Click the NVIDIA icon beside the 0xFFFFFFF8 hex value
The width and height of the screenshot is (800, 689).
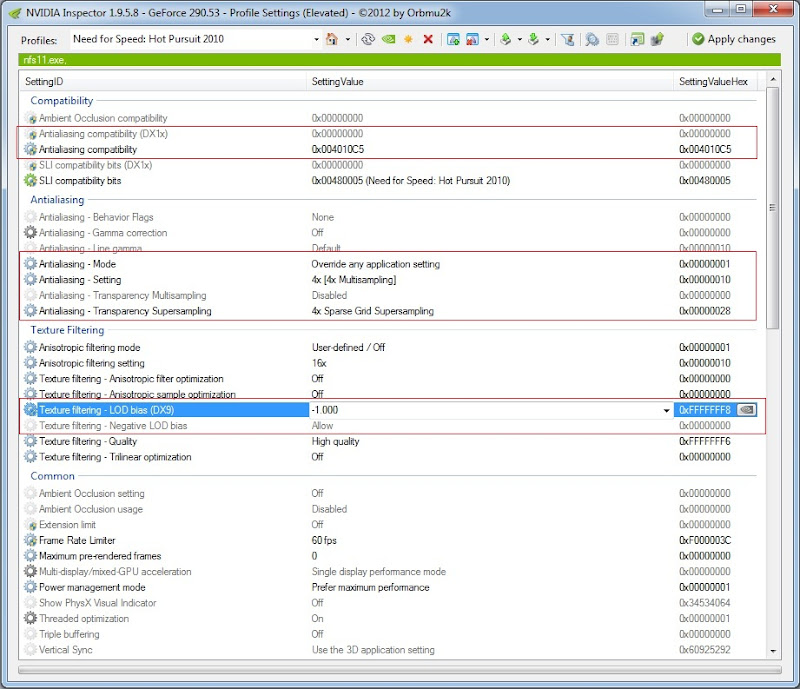tap(747, 410)
